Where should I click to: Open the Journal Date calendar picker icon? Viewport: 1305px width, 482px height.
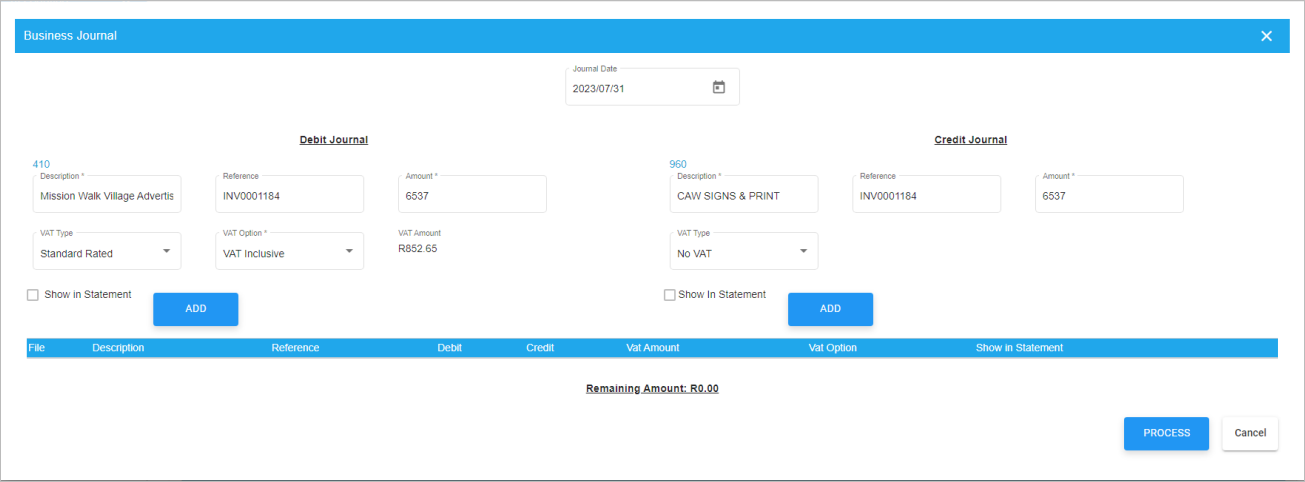[x=718, y=88]
